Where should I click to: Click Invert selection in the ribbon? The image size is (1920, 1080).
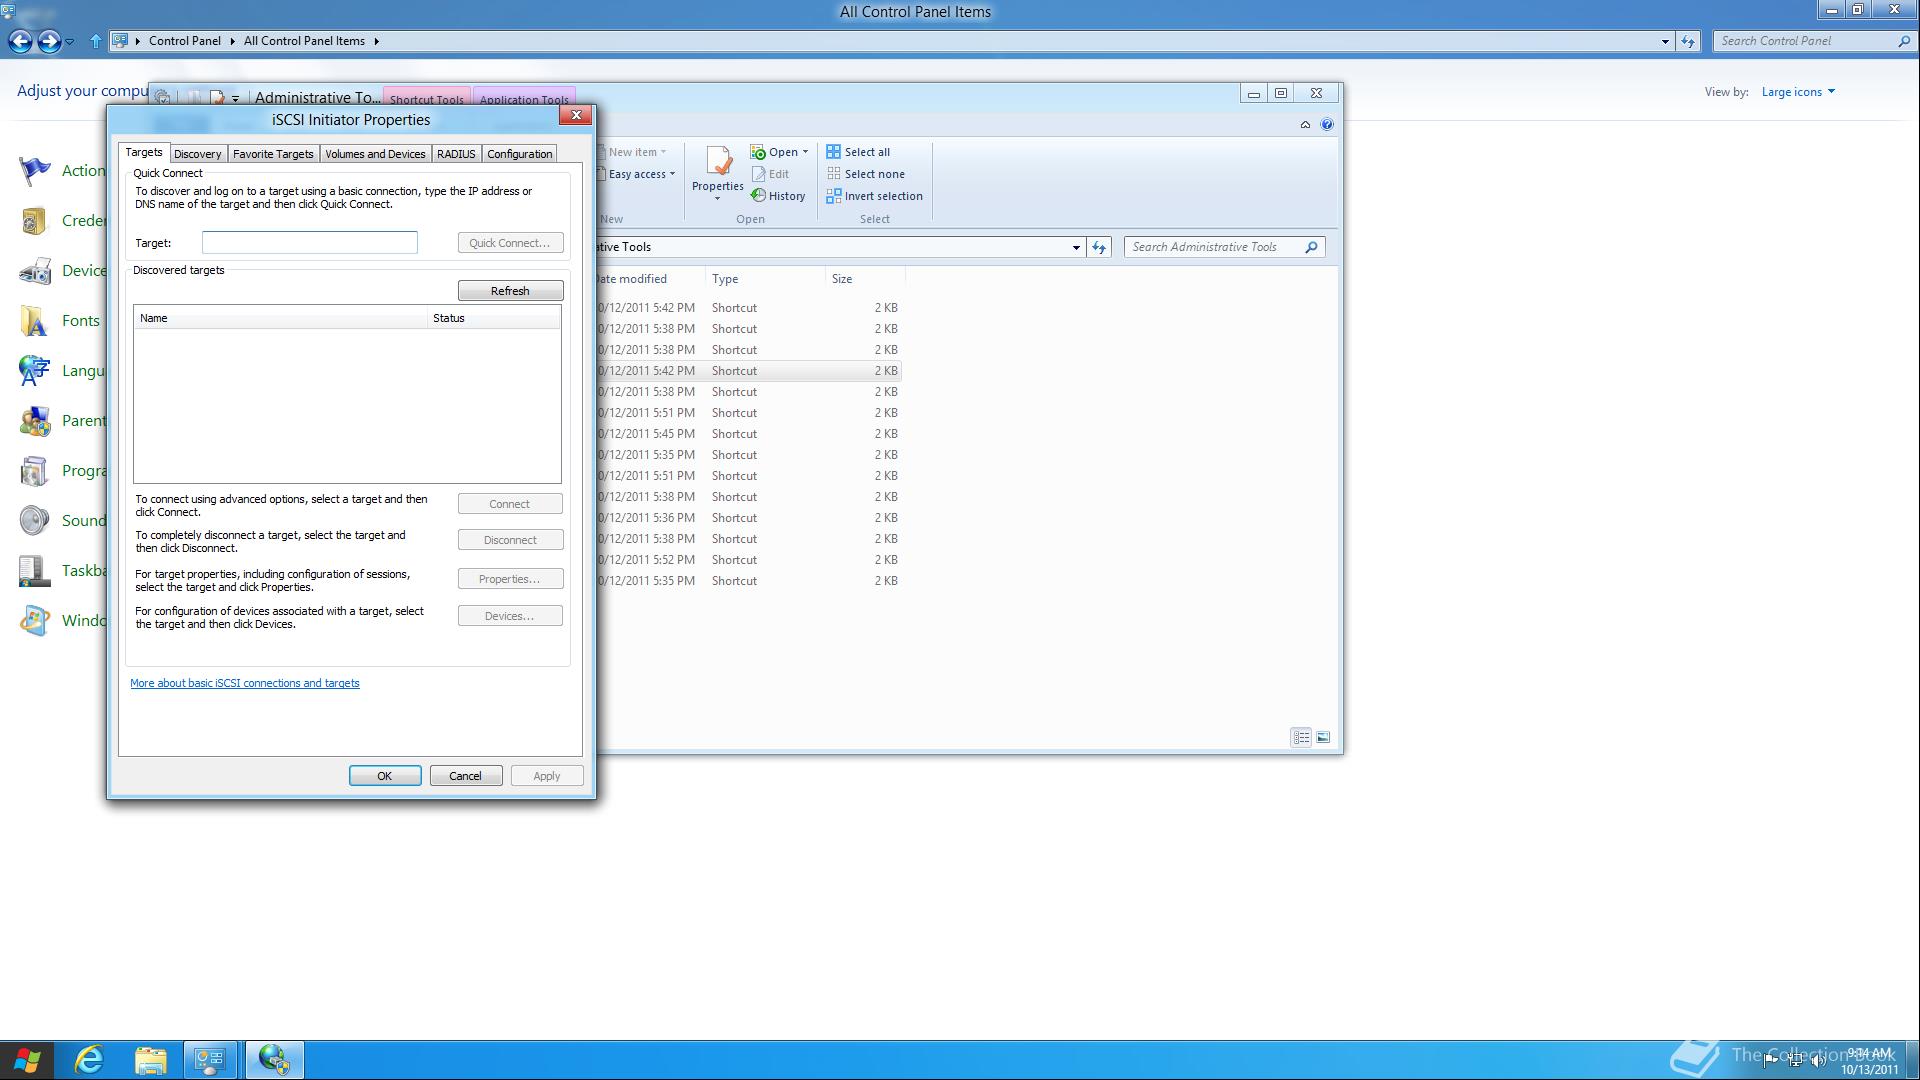(x=875, y=196)
